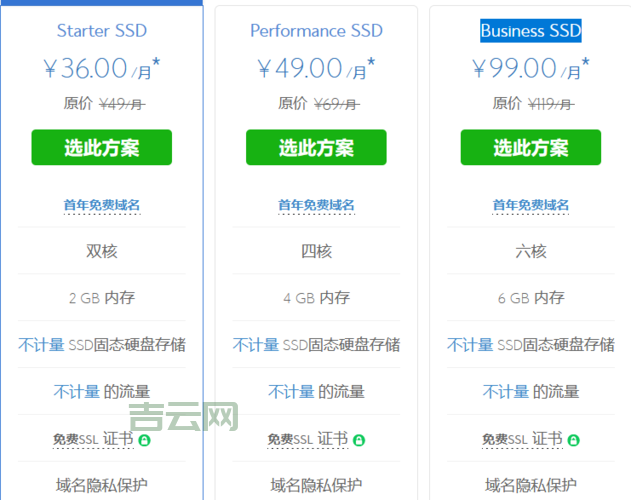Click 域名隐私保护 in the Starter SSD column

click(101, 486)
